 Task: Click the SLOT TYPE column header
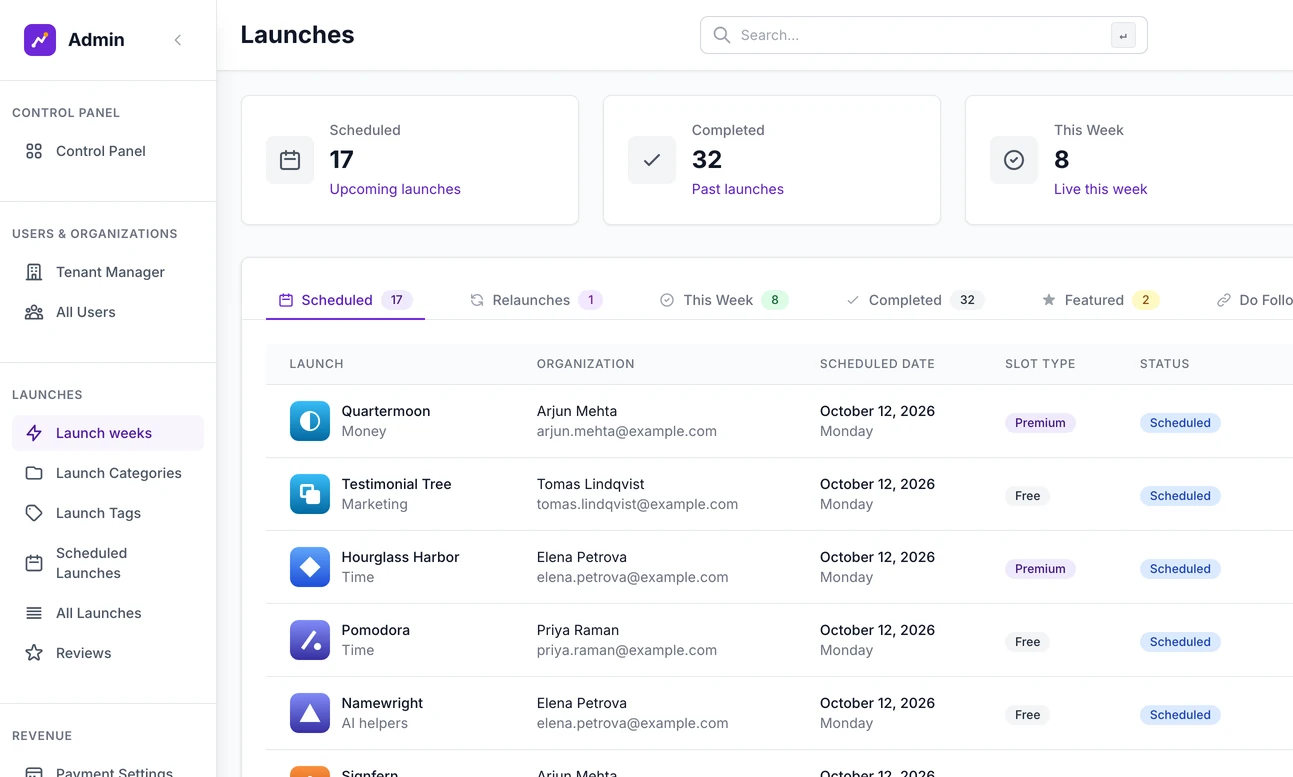pyautogui.click(x=1040, y=364)
